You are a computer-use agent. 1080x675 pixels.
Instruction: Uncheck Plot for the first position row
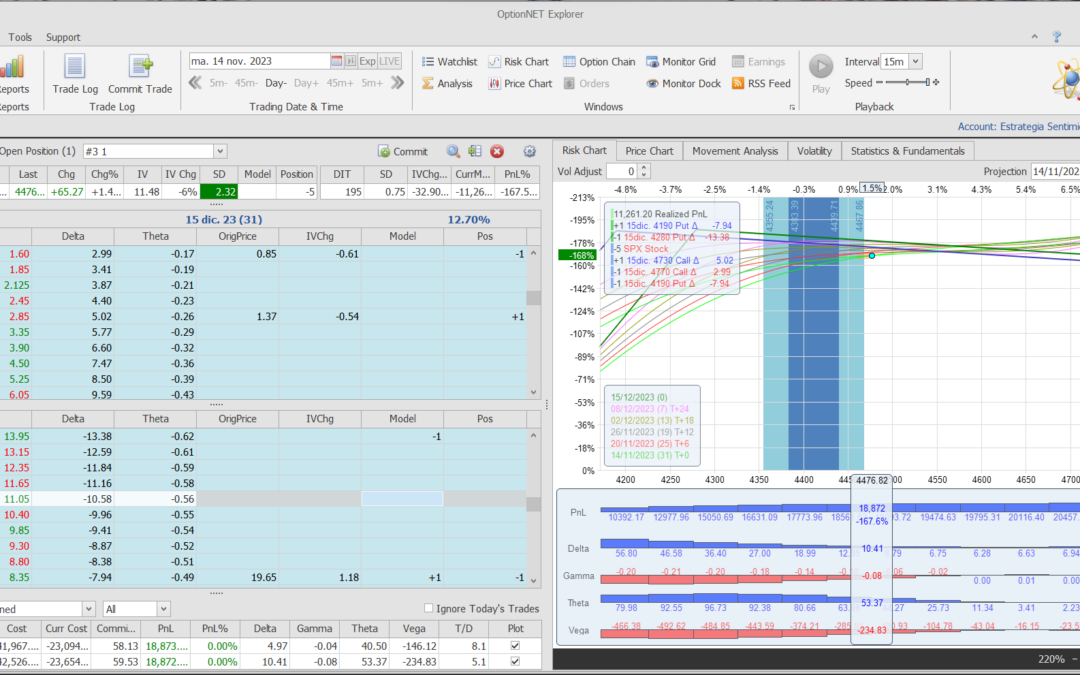[x=515, y=646]
